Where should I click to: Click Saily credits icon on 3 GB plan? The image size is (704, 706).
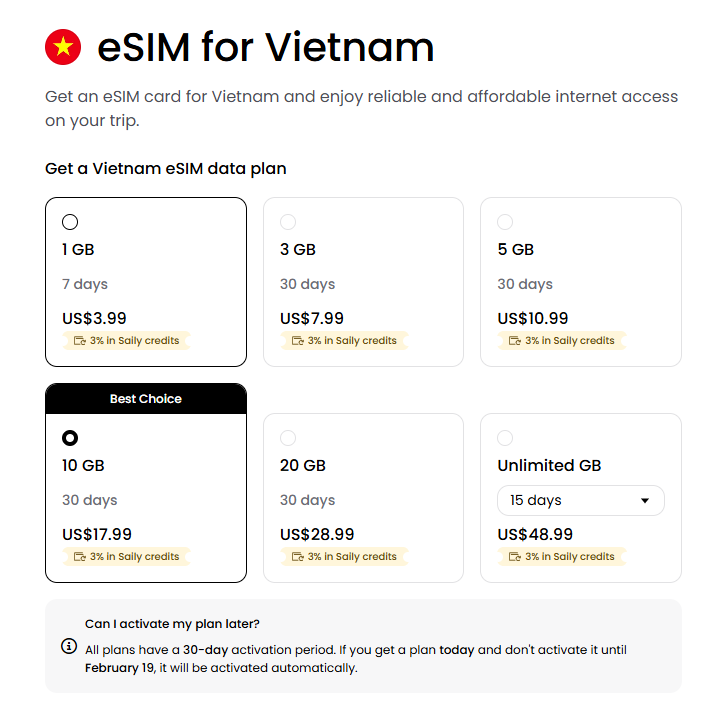pos(297,341)
